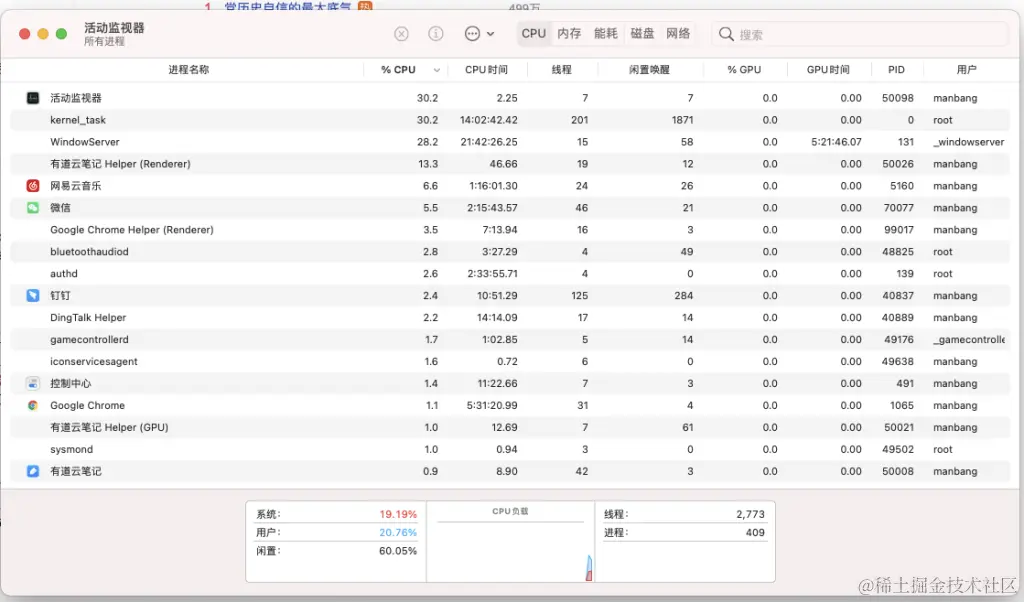This screenshot has width=1024, height=602.
Task: Click the 网易云音乐 app icon
Action: coord(33,186)
